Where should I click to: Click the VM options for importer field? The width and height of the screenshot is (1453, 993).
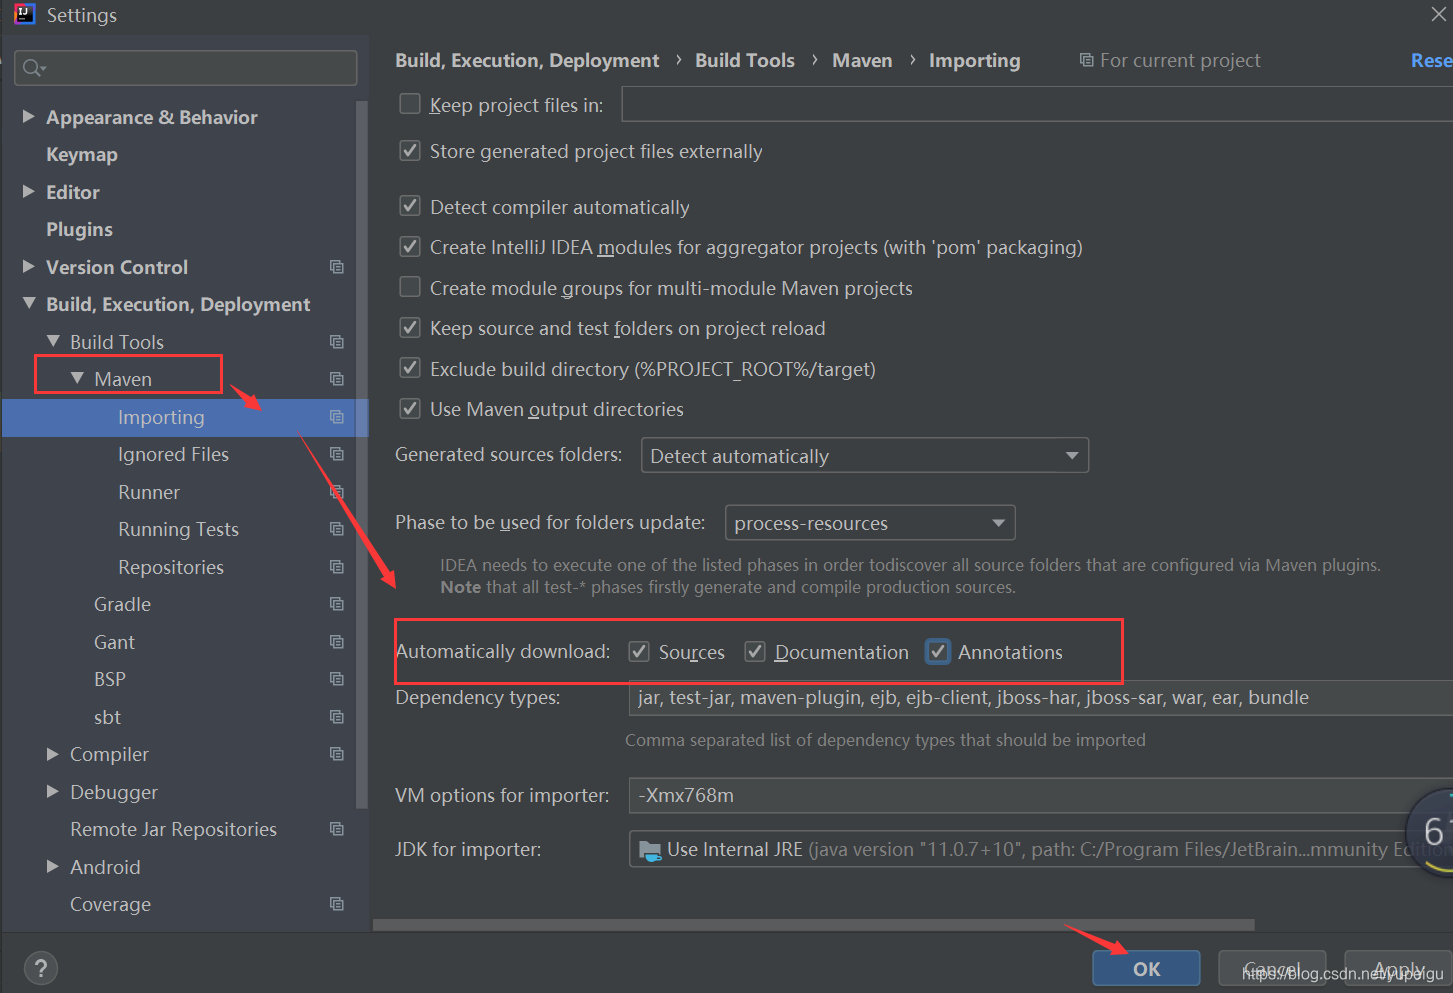[1040, 796]
